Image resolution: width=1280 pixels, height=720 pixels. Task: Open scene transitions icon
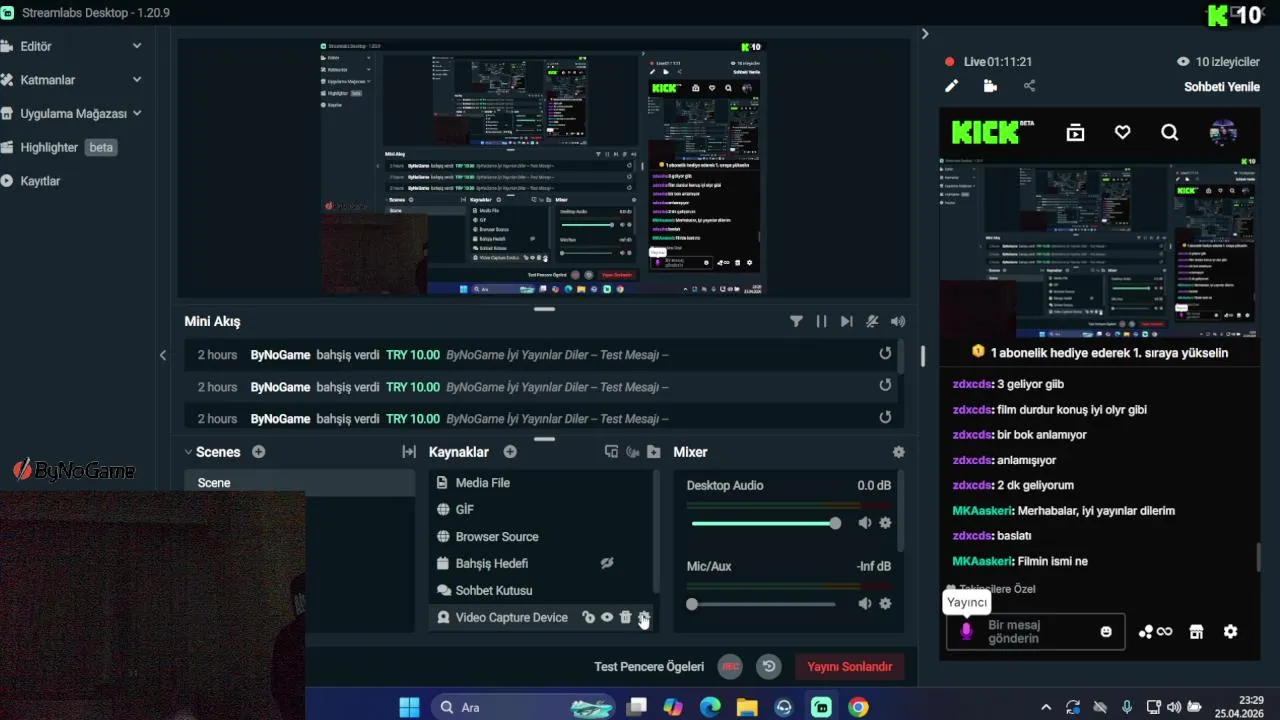[x=409, y=452]
